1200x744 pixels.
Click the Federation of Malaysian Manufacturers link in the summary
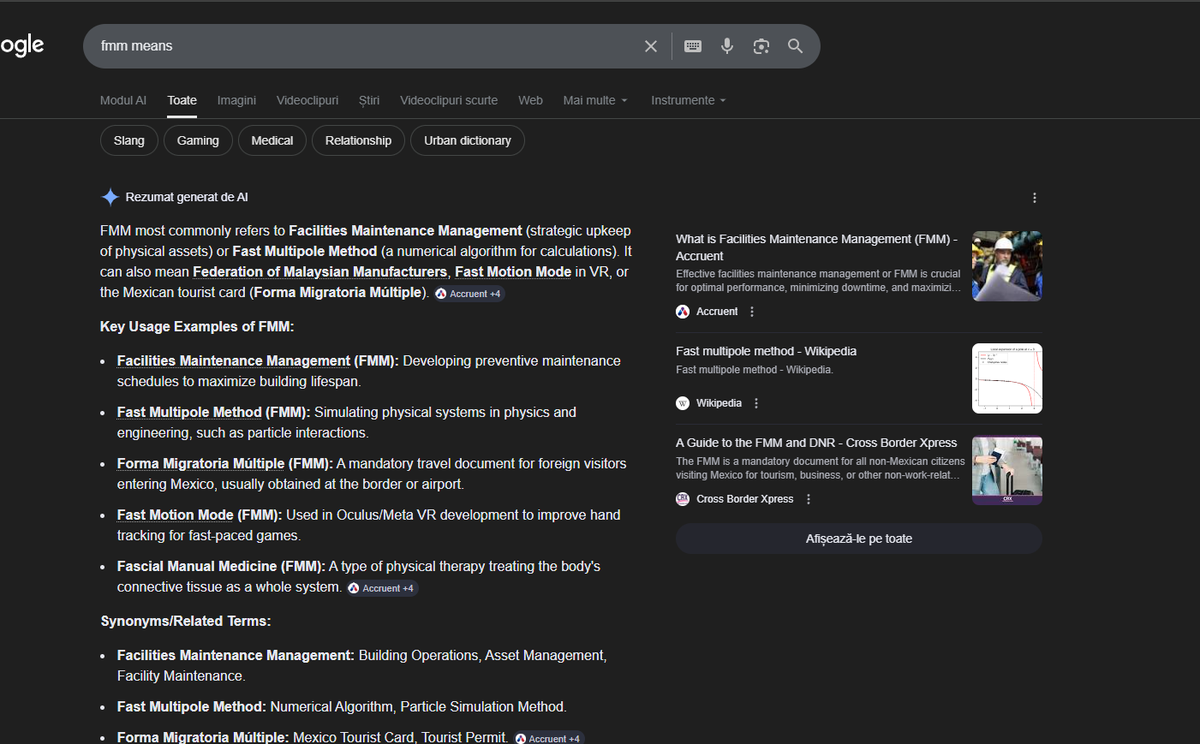tap(320, 272)
